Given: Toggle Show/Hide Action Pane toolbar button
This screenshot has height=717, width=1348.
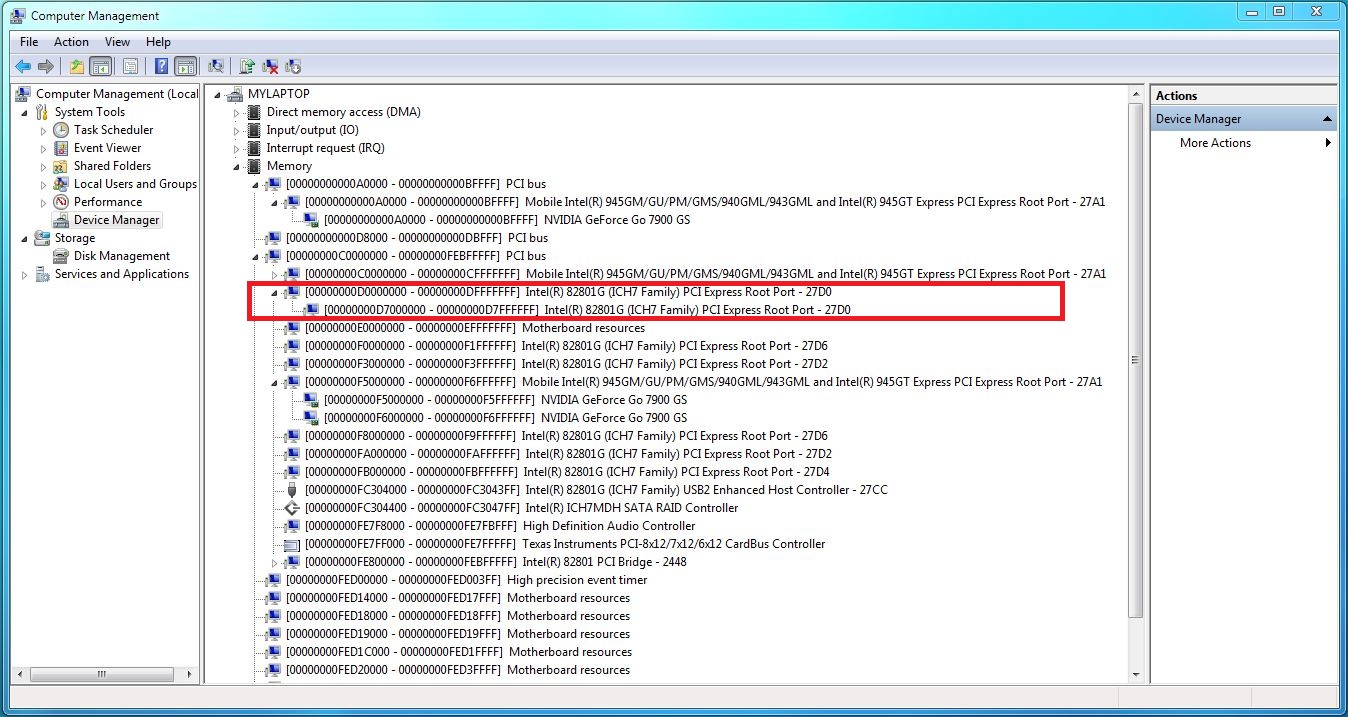Looking at the screenshot, I should coord(185,67).
